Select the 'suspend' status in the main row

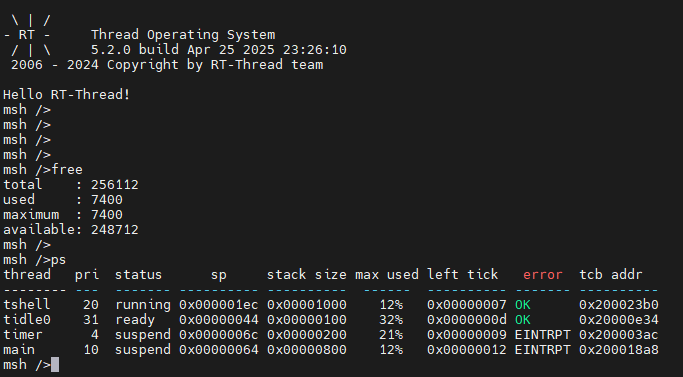coord(143,350)
